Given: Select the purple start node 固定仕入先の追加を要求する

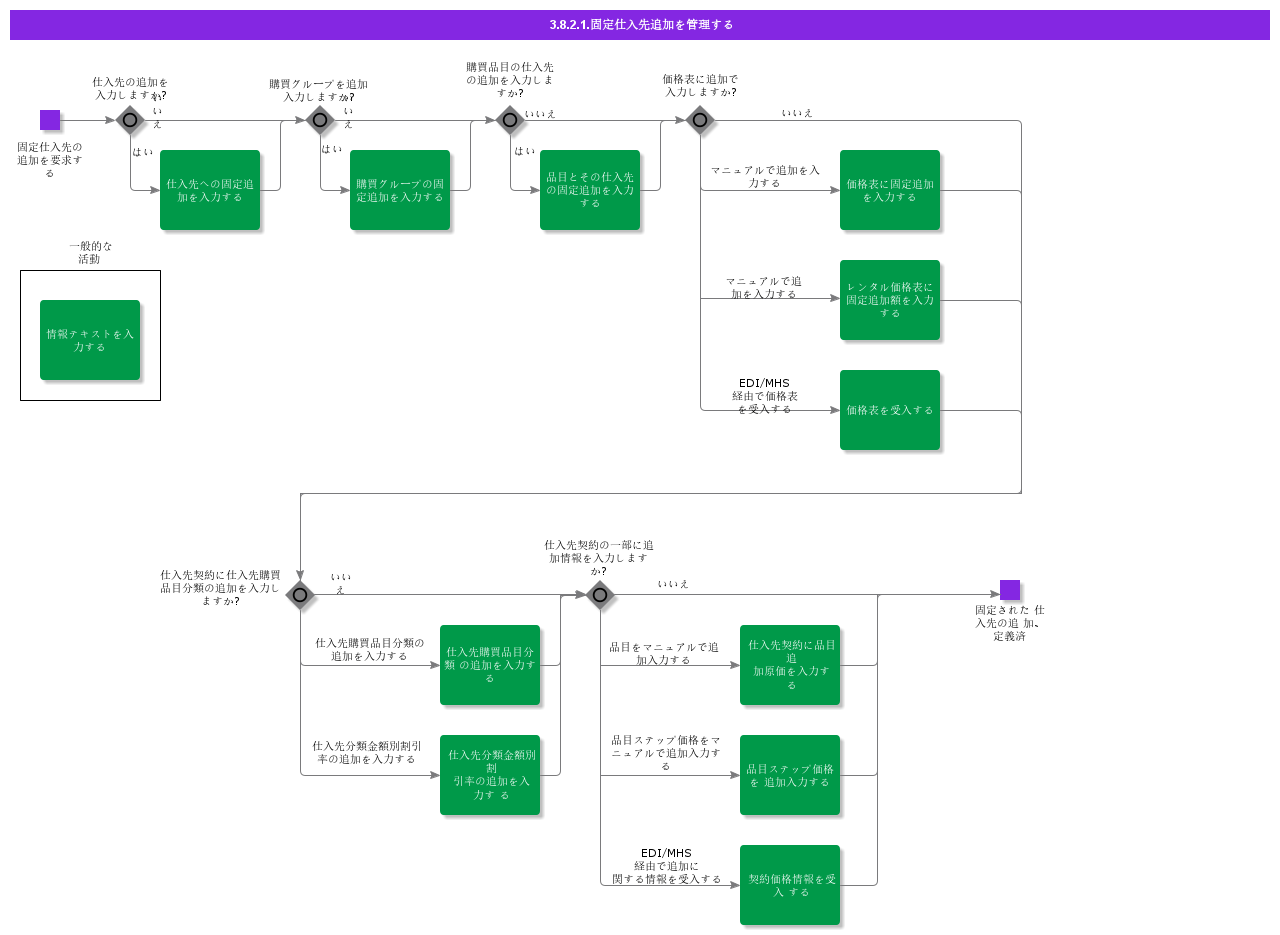Looking at the screenshot, I should tap(49, 120).
